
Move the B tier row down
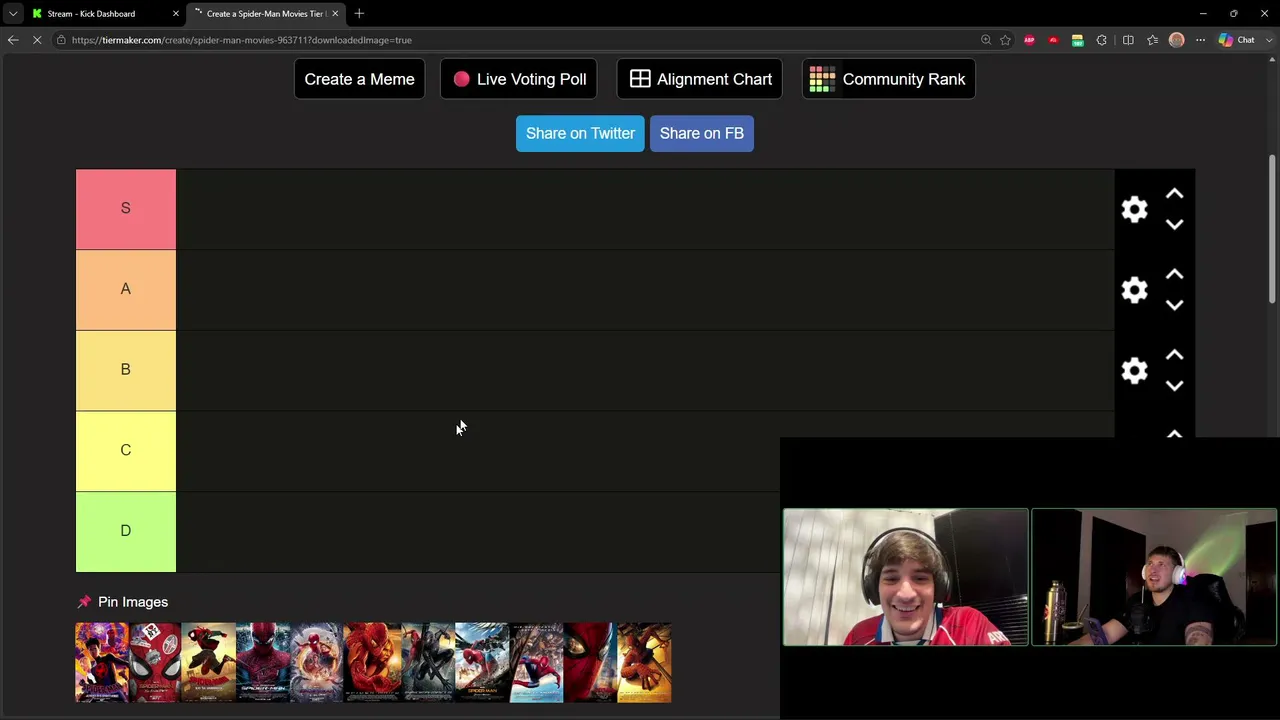point(1175,386)
